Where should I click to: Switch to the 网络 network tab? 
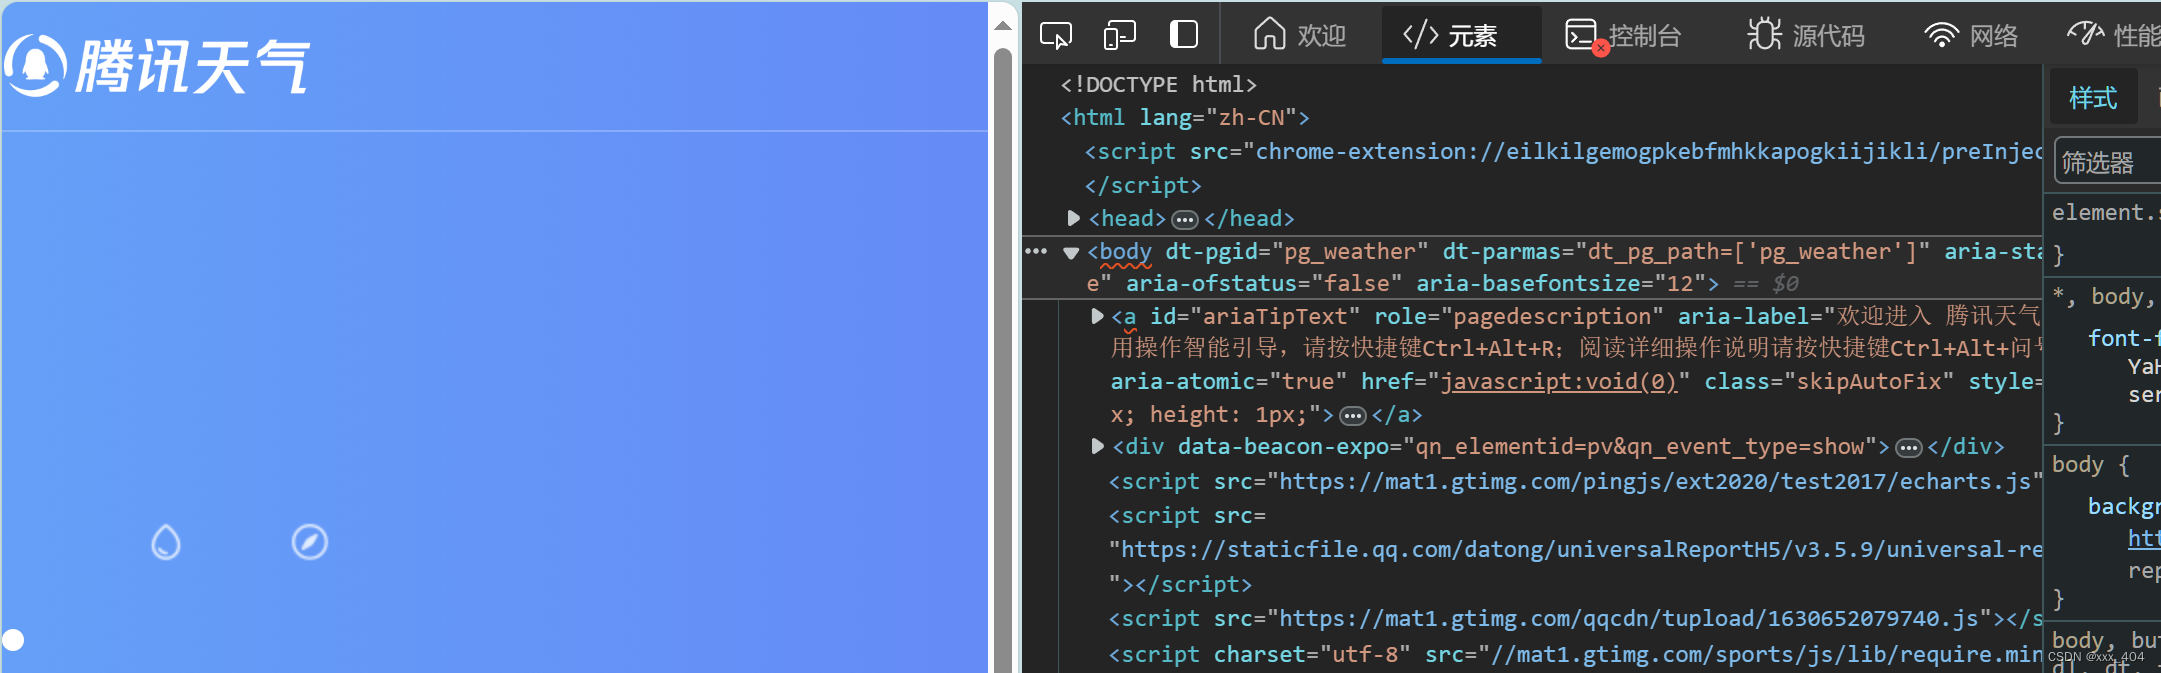click(x=1971, y=35)
